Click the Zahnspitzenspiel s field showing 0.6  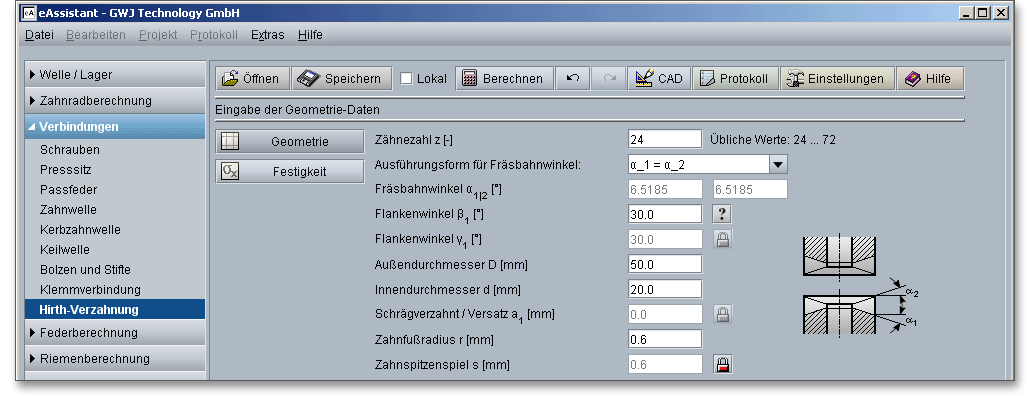pos(665,364)
